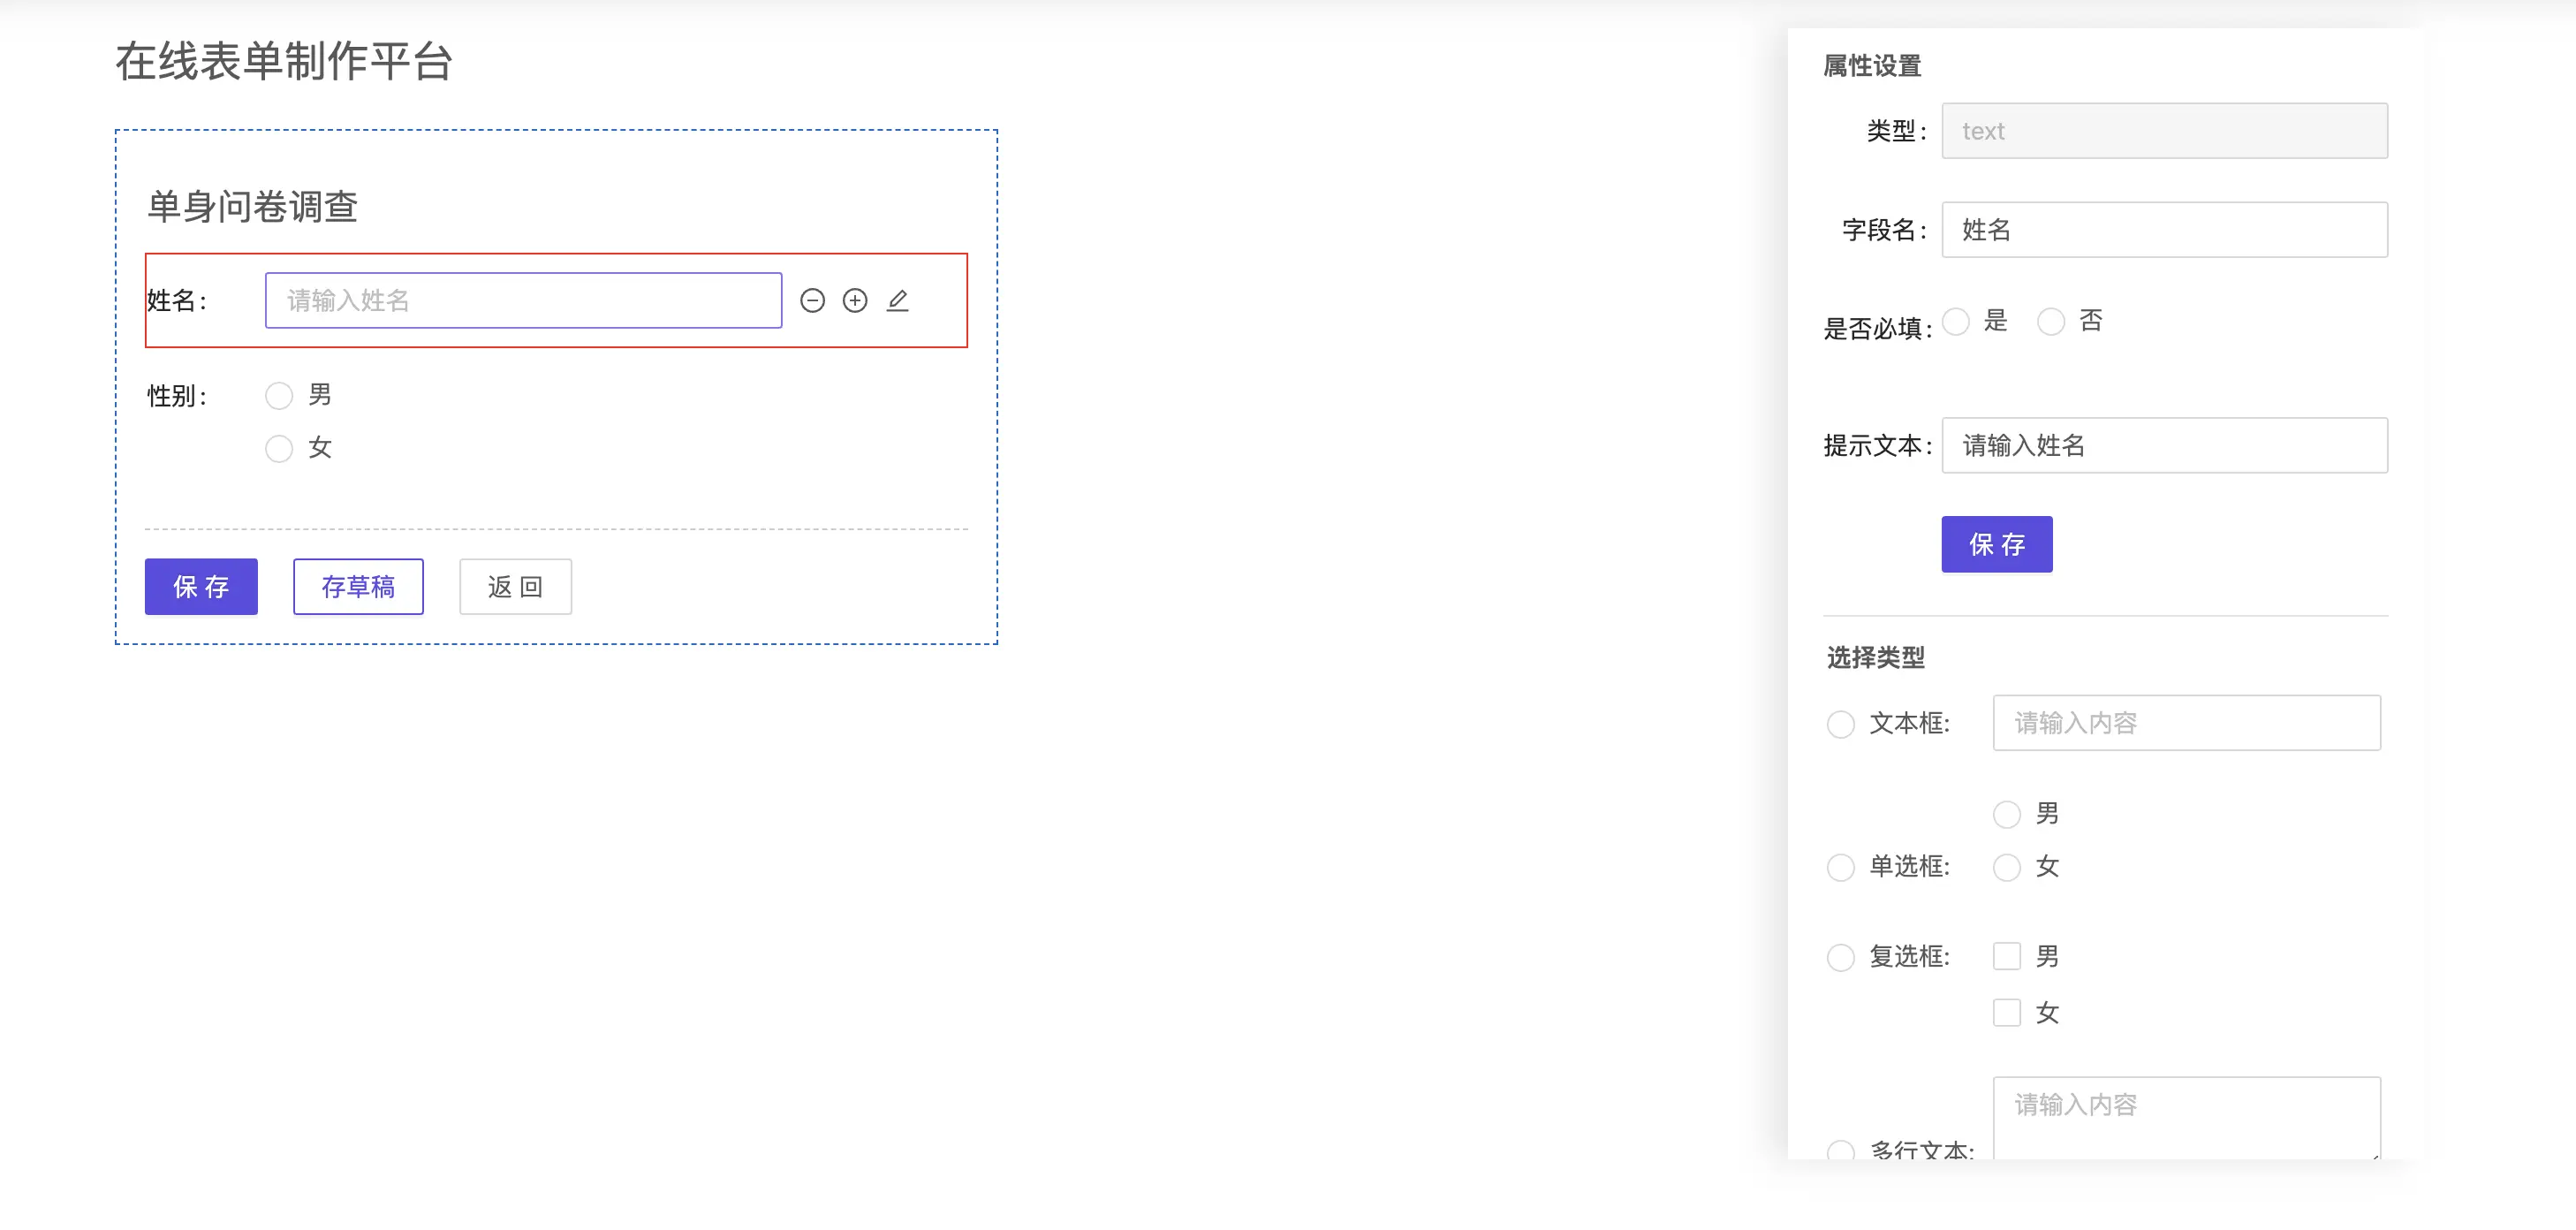Click the 存草稿 button

tap(358, 586)
